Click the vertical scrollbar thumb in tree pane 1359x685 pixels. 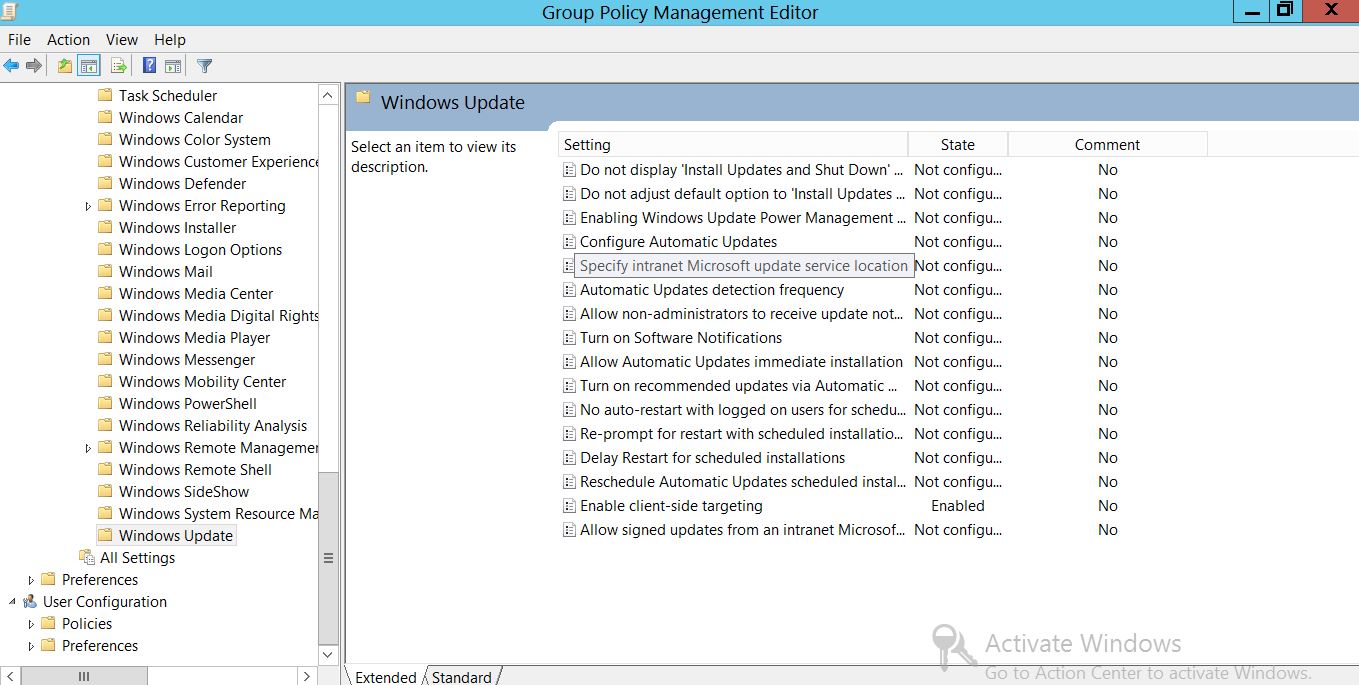pyautogui.click(x=328, y=558)
